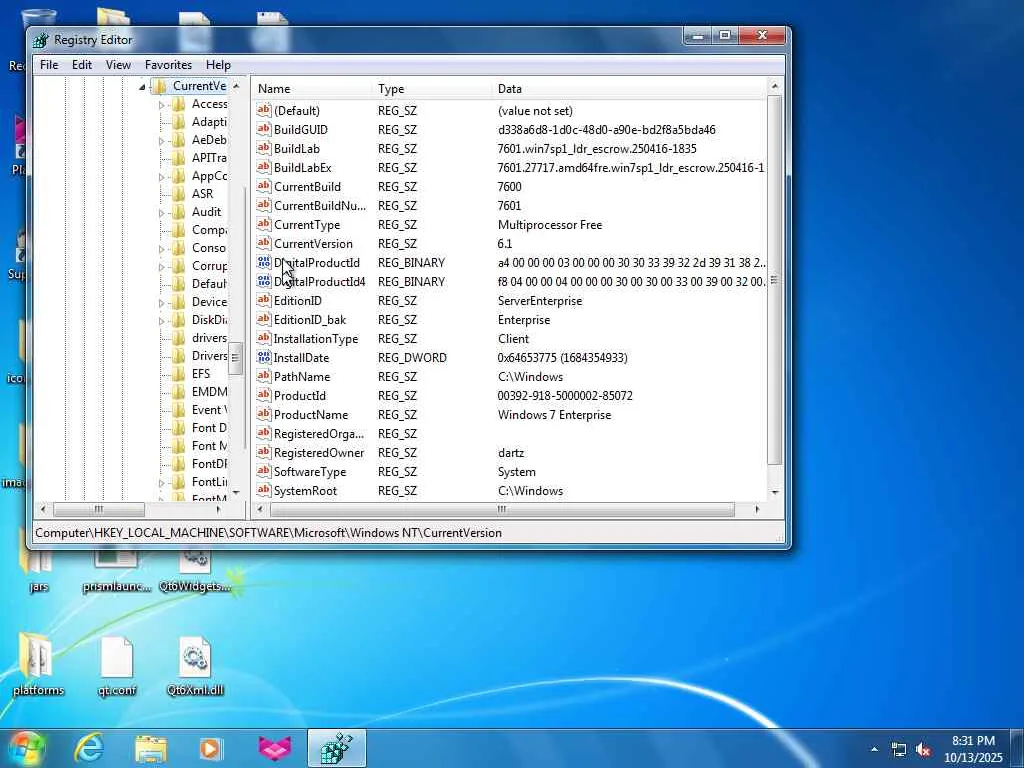The image size is (1024, 768).
Task: Sort values by Data column header
Action: point(629,89)
